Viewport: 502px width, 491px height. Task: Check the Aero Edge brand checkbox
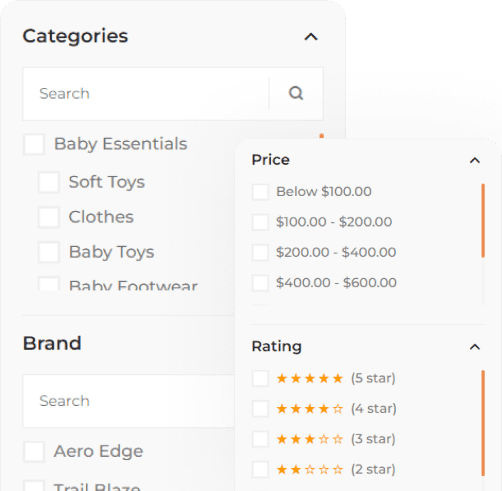pyautogui.click(x=34, y=452)
